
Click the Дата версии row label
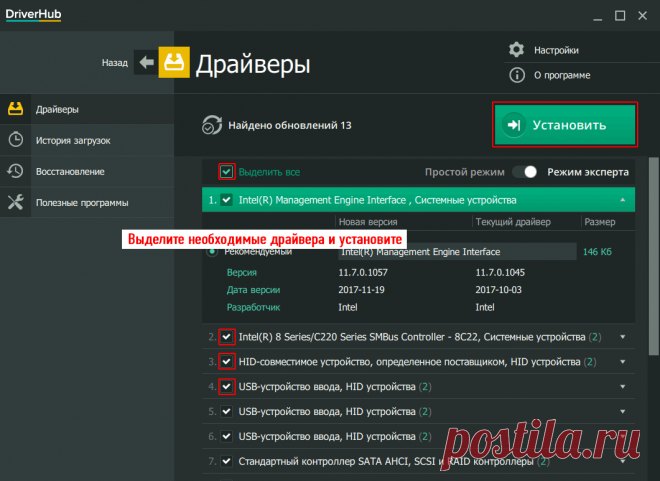pyautogui.click(x=253, y=290)
